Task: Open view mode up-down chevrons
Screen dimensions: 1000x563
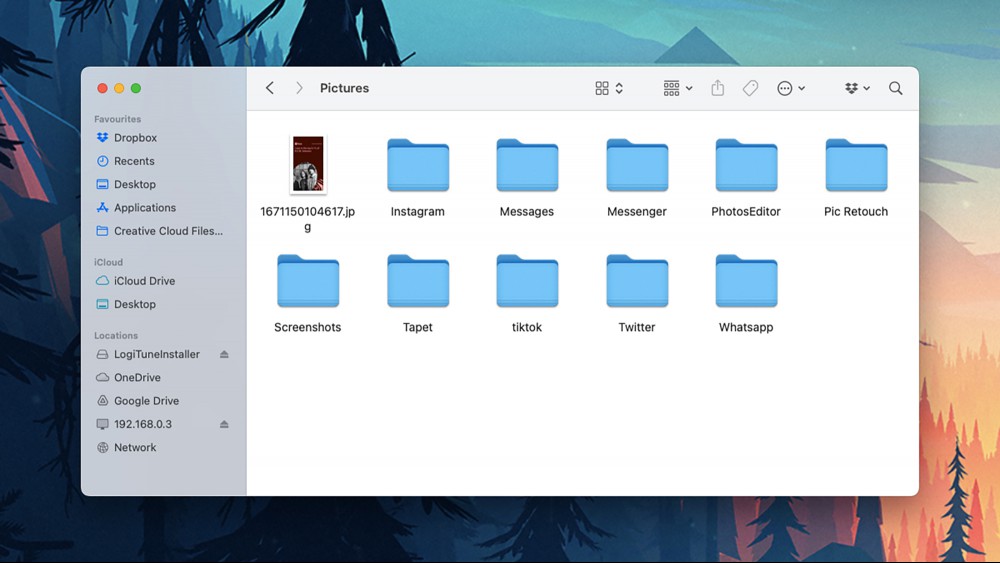Action: point(619,88)
